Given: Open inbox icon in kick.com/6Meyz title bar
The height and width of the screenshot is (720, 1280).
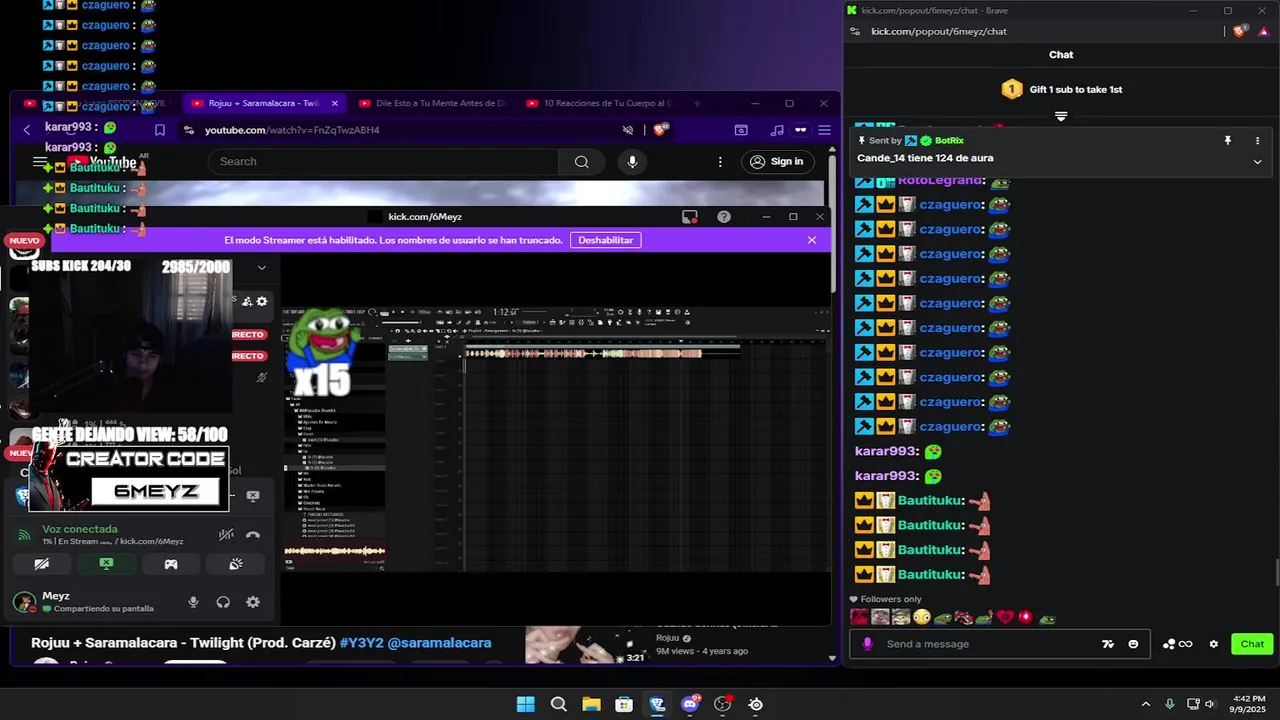Looking at the screenshot, I should coord(690,217).
